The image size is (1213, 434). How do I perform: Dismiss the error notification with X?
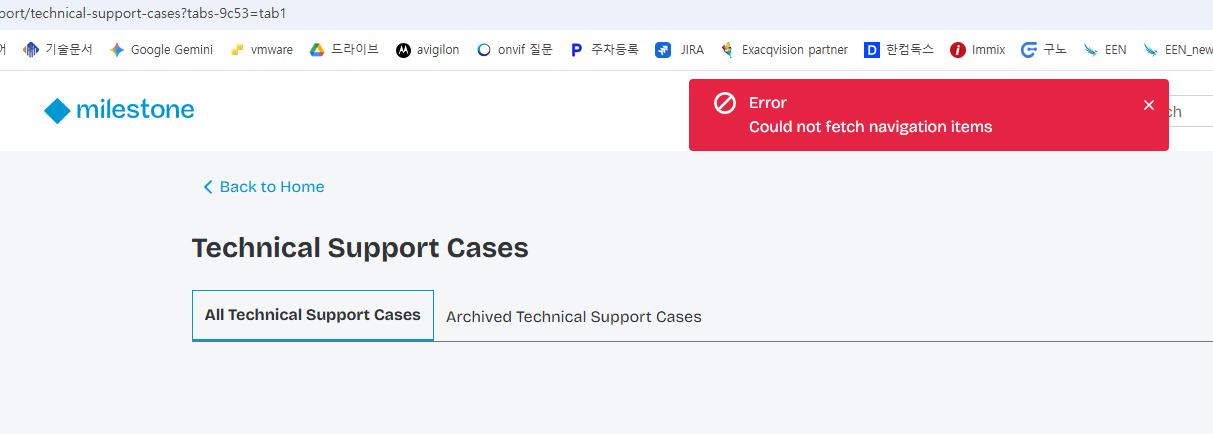pos(1149,105)
